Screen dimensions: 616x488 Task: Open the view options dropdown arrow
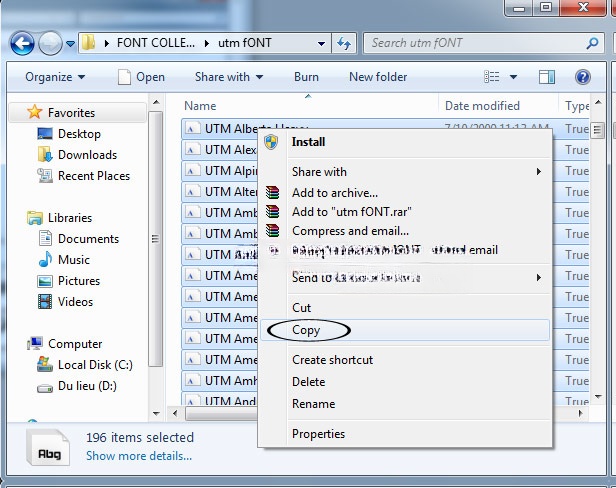point(513,77)
